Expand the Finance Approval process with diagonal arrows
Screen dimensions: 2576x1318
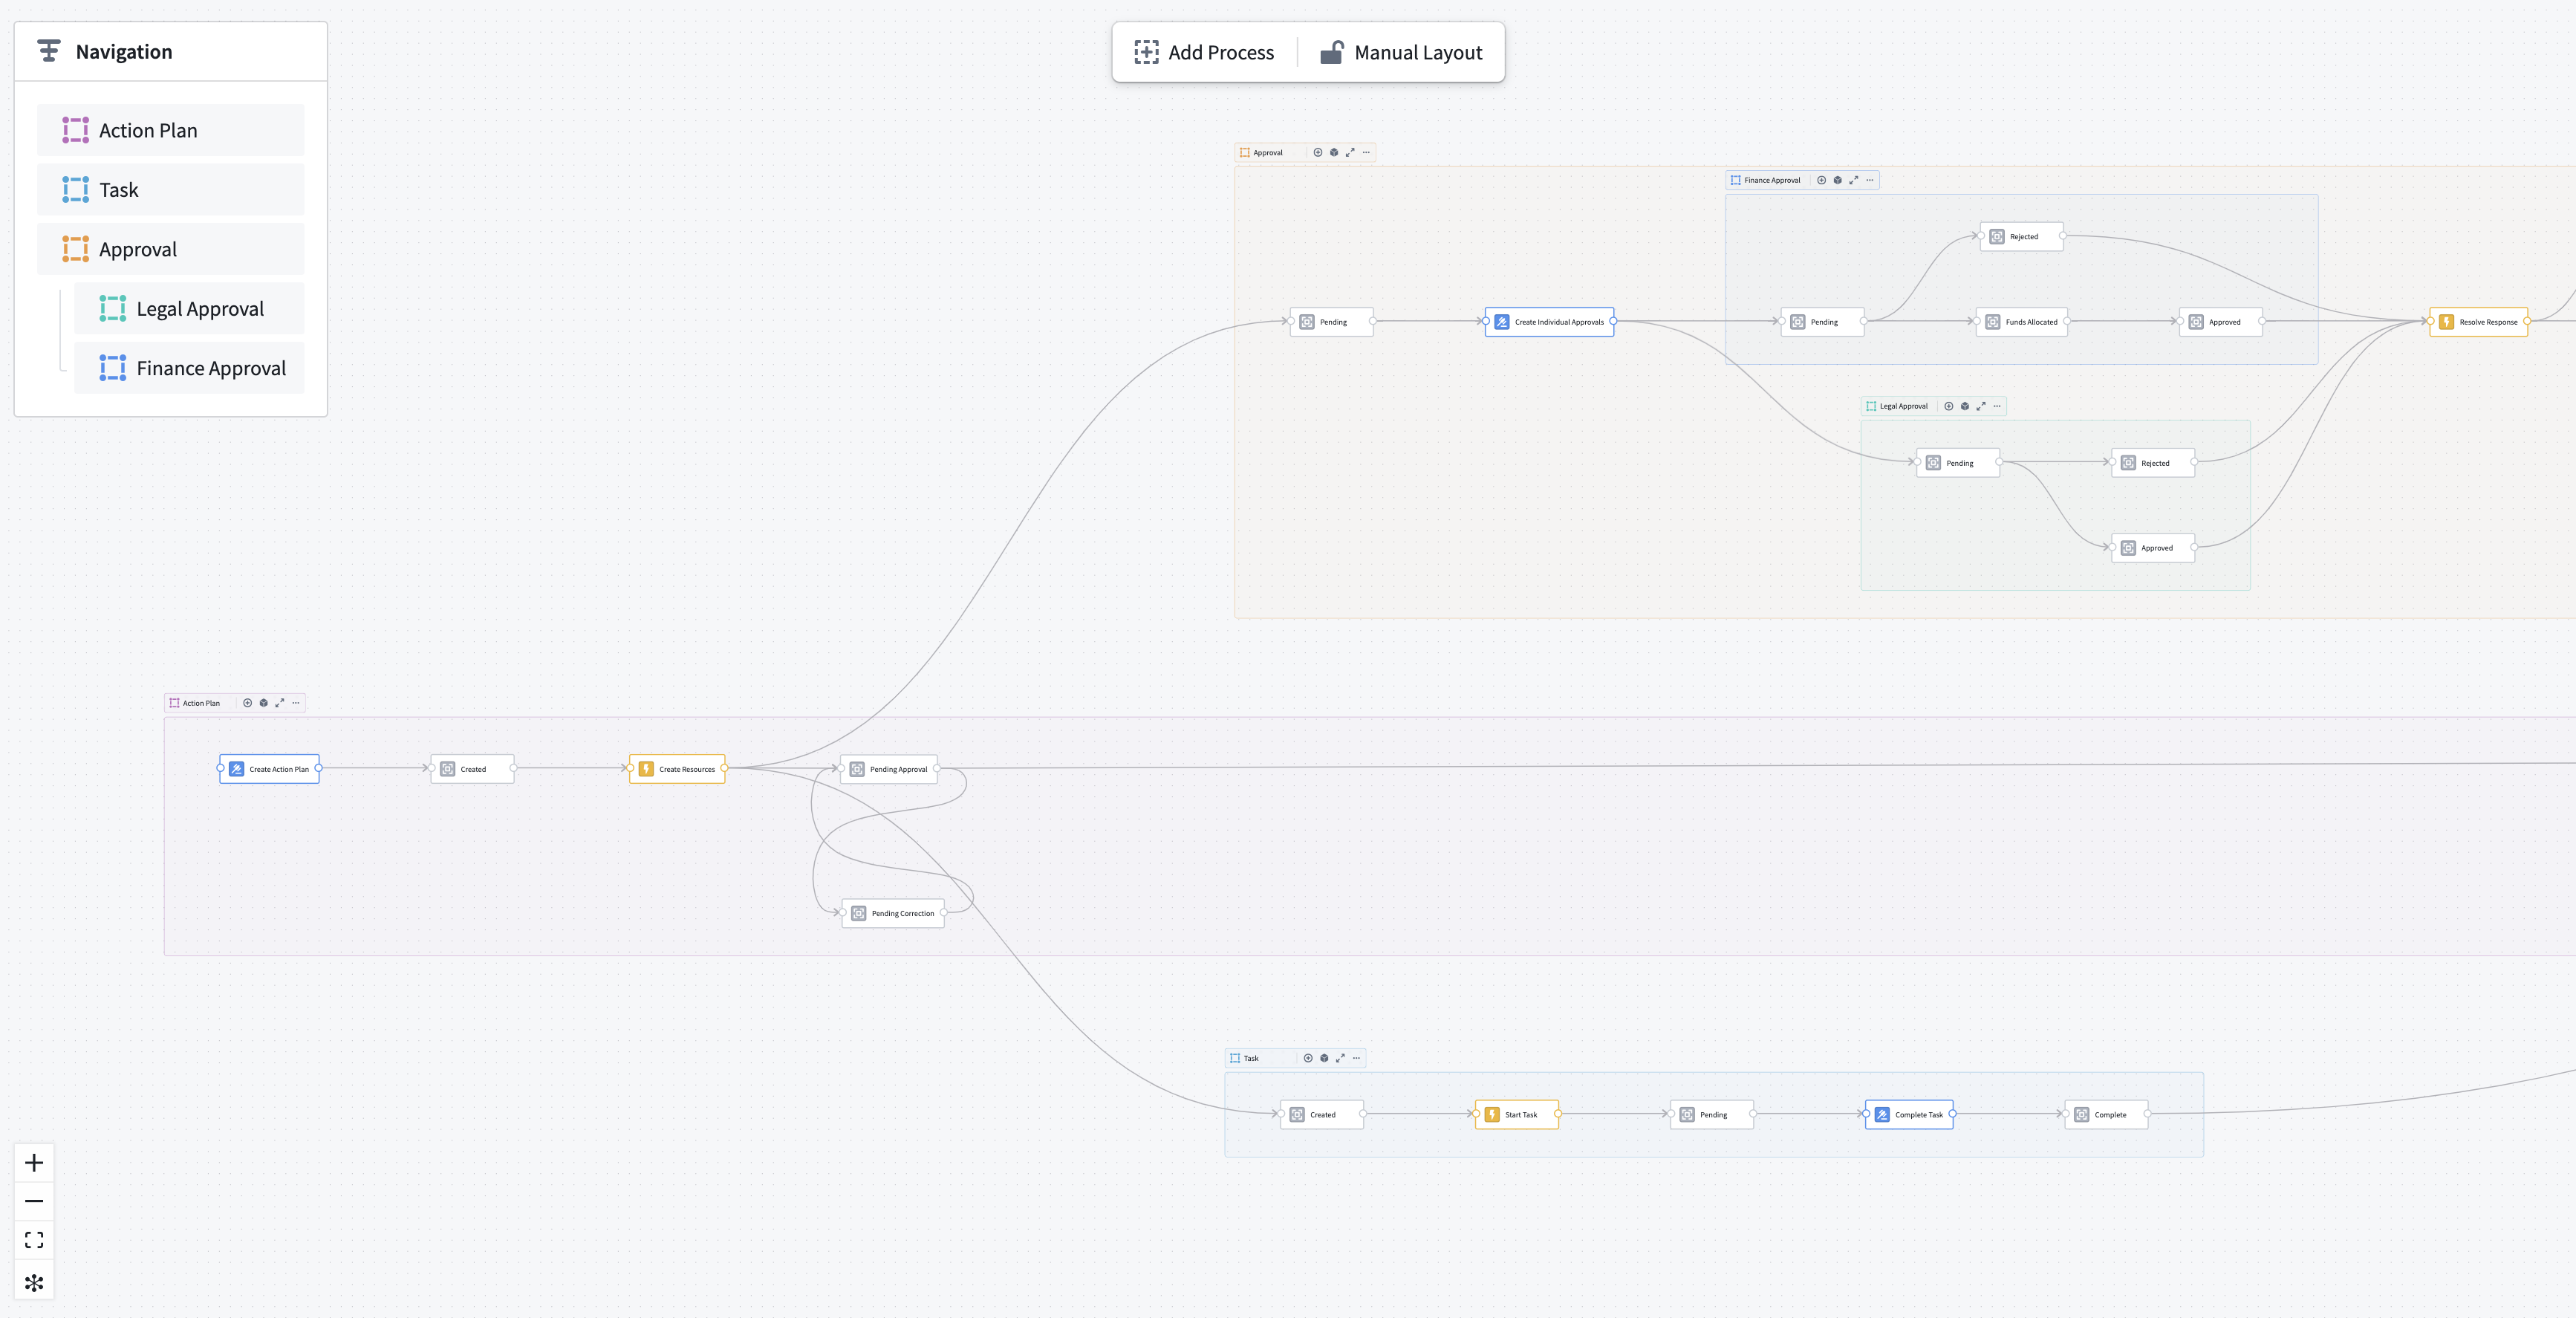(x=1853, y=180)
